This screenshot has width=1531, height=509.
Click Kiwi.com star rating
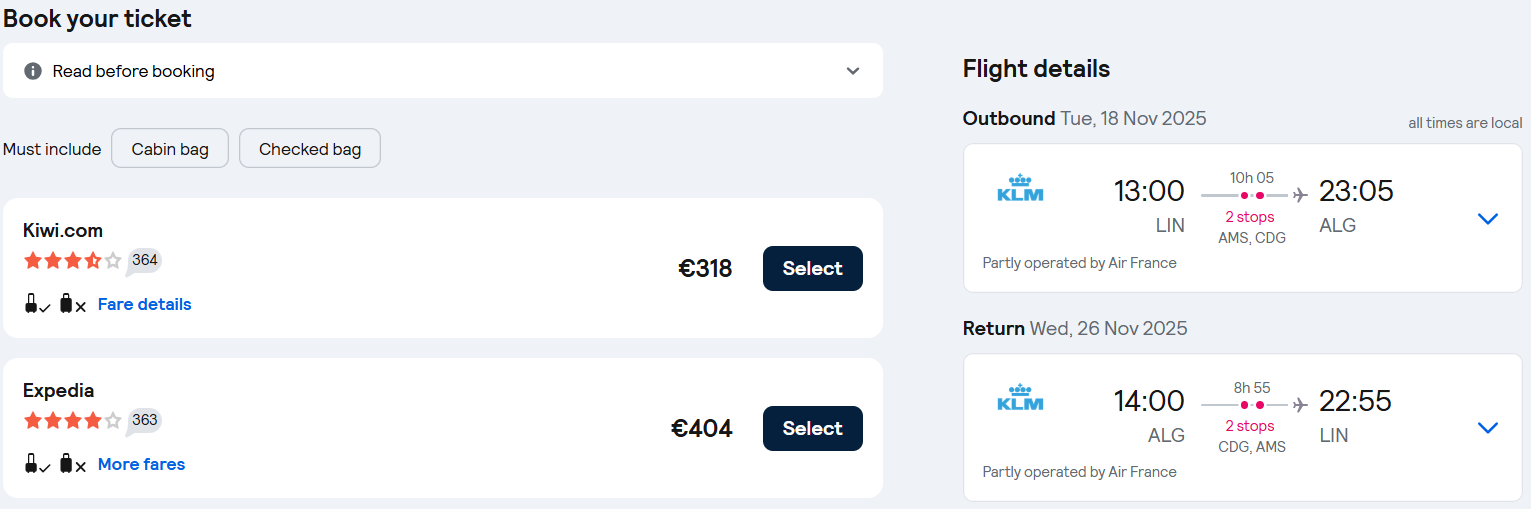72,261
